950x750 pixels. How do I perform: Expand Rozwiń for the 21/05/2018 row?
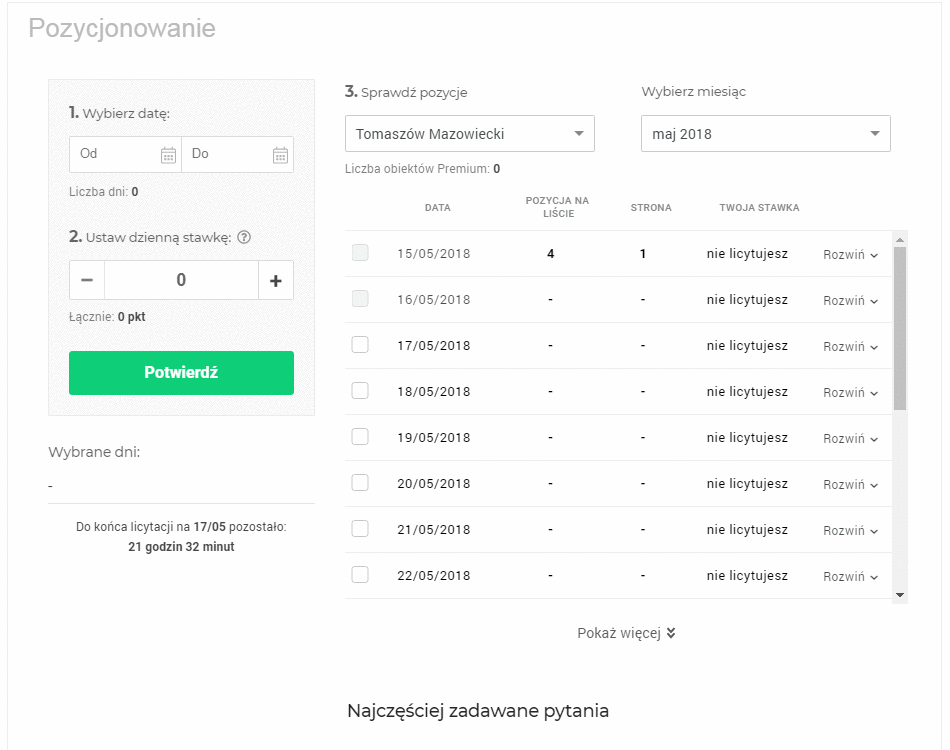click(851, 531)
